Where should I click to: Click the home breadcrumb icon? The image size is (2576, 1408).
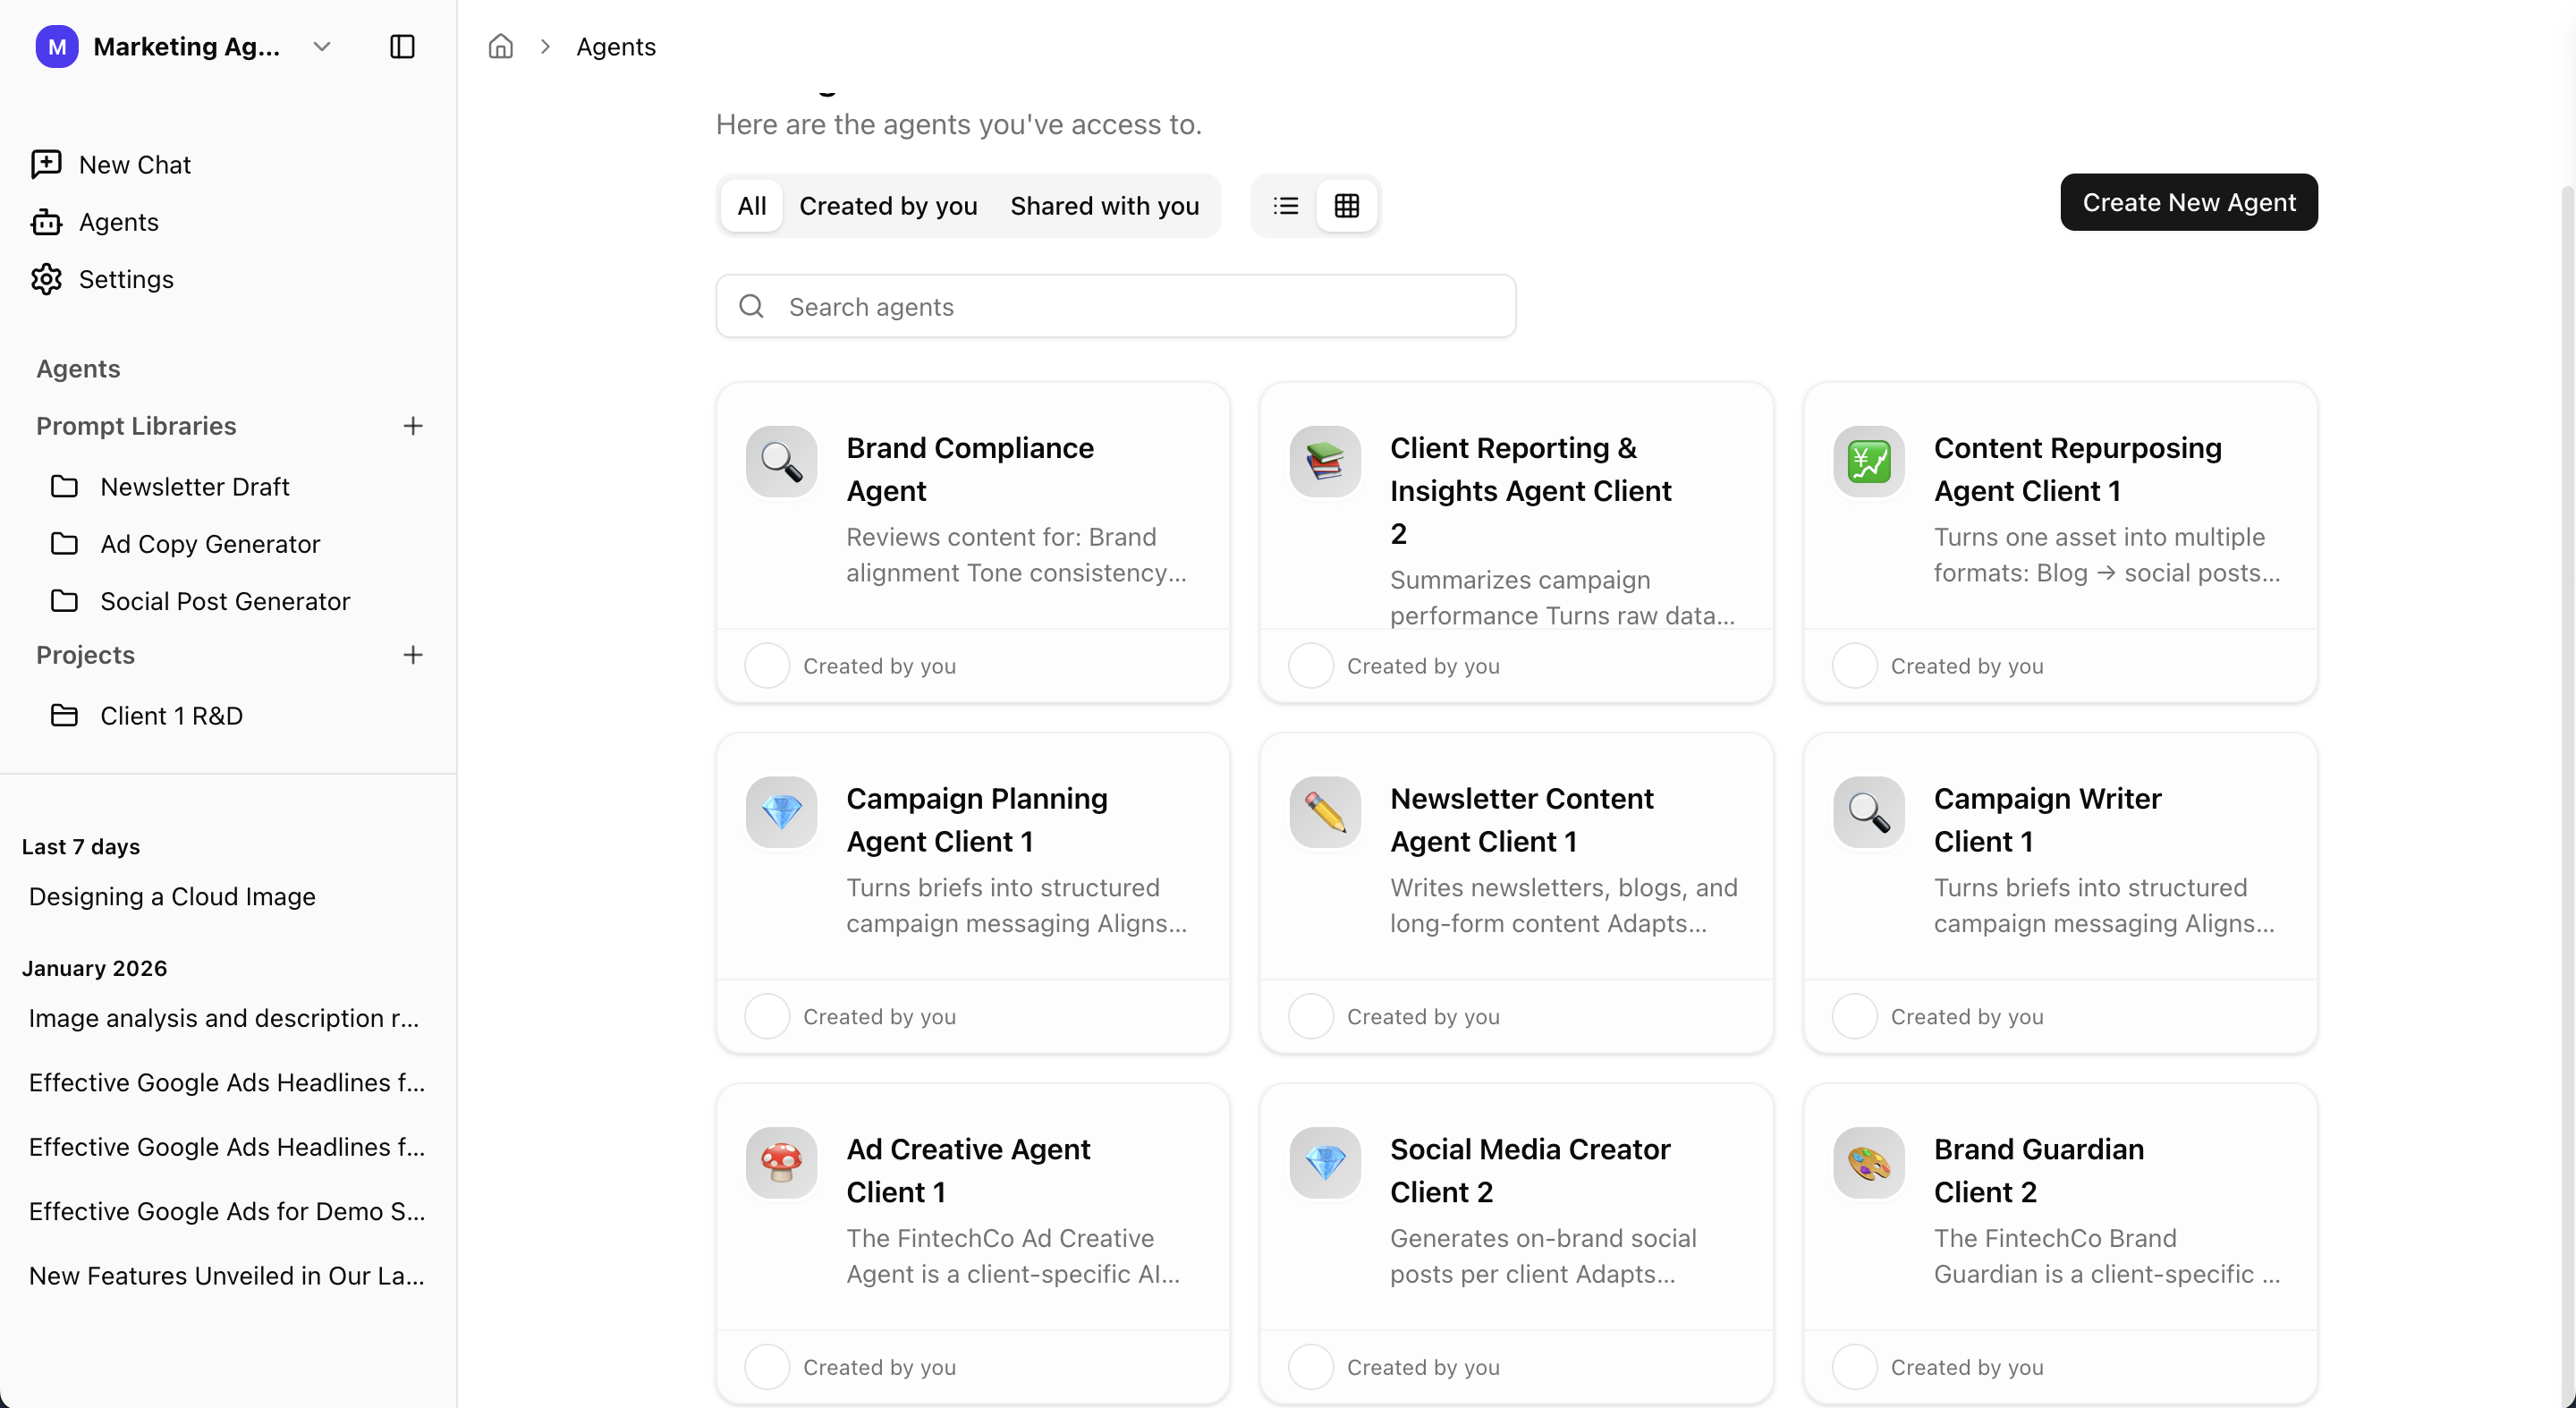pyautogui.click(x=500, y=47)
